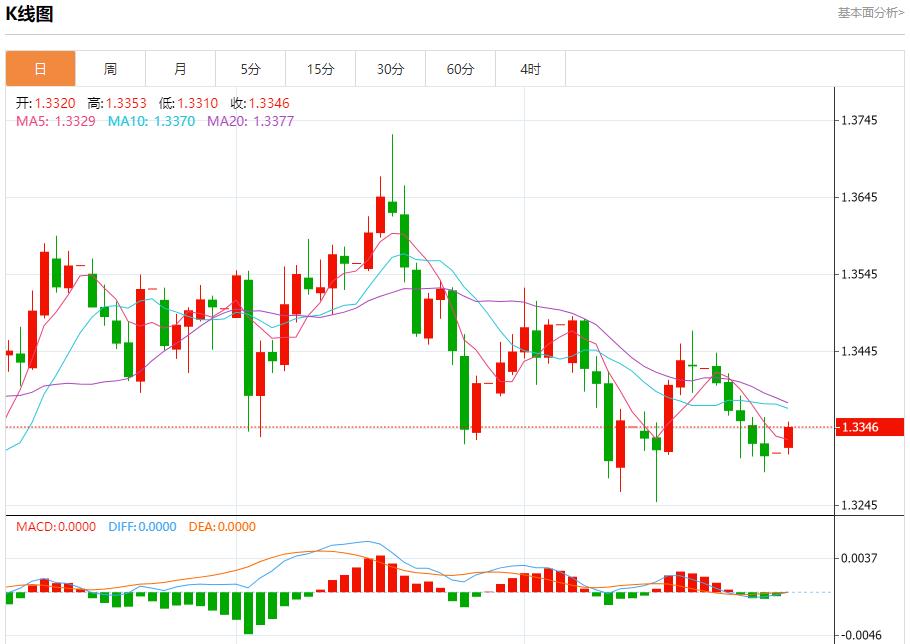Image resolution: width=910 pixels, height=644 pixels.
Task: Switch to the 4时 four-hour timeframe
Action: [530, 68]
